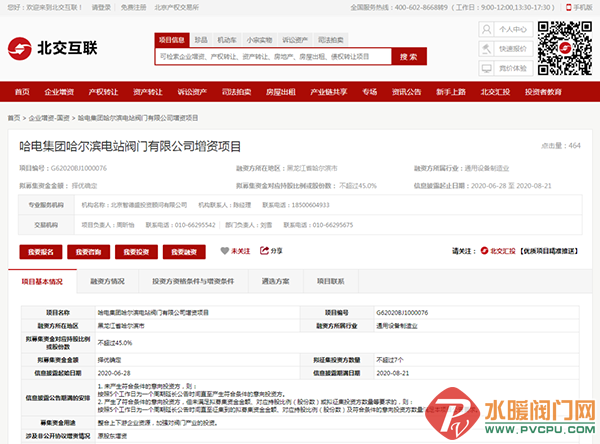Image resolution: width=600 pixels, height=444 pixels.
Task: Click the 我要融资 button
Action: tap(184, 252)
